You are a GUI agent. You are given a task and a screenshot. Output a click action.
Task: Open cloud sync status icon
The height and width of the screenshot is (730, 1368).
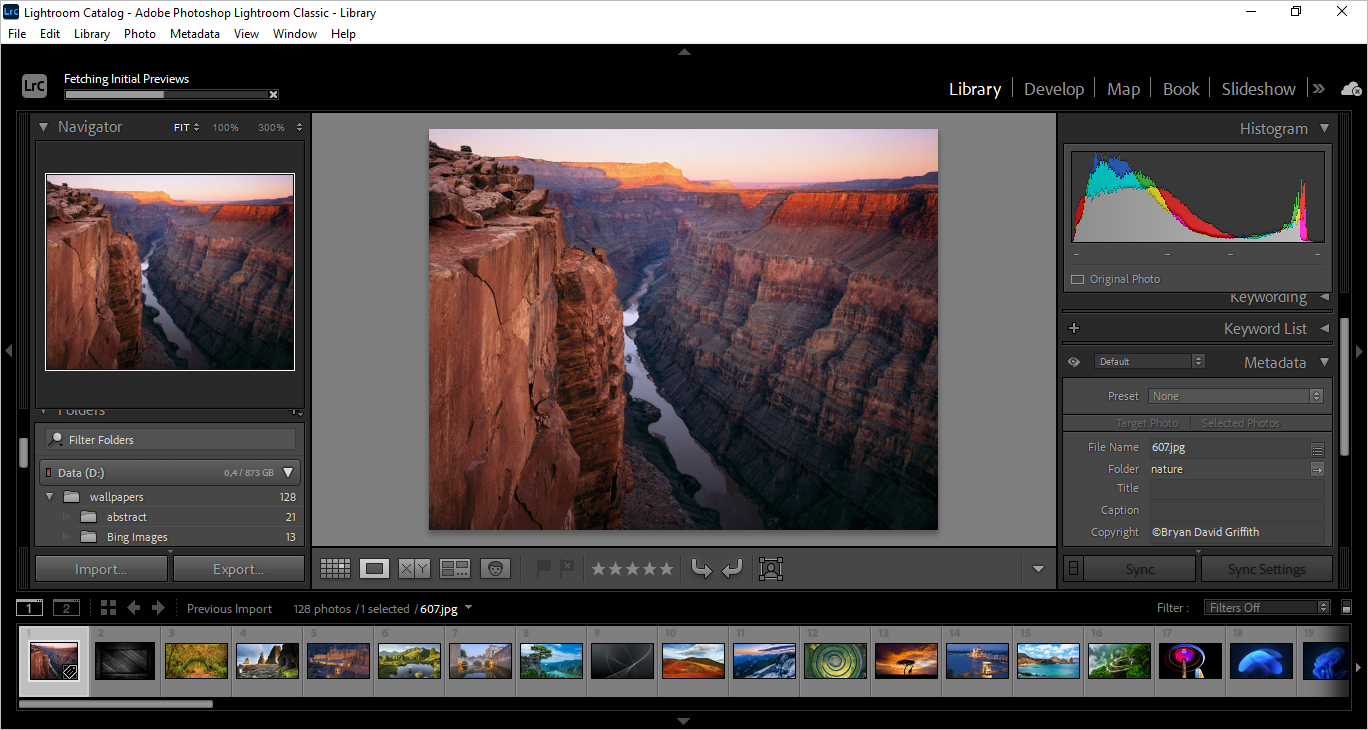(1351, 89)
